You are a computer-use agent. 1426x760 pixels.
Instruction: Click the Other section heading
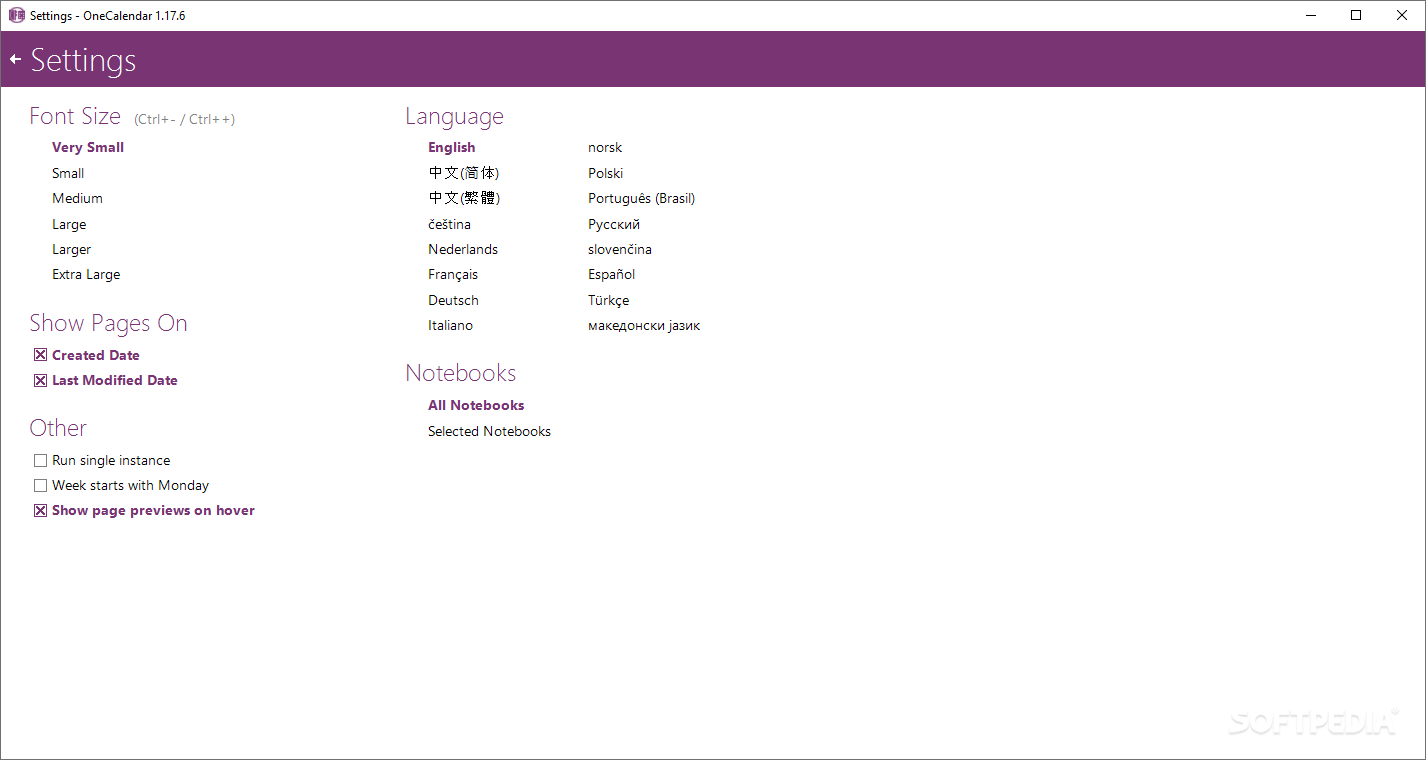click(58, 428)
